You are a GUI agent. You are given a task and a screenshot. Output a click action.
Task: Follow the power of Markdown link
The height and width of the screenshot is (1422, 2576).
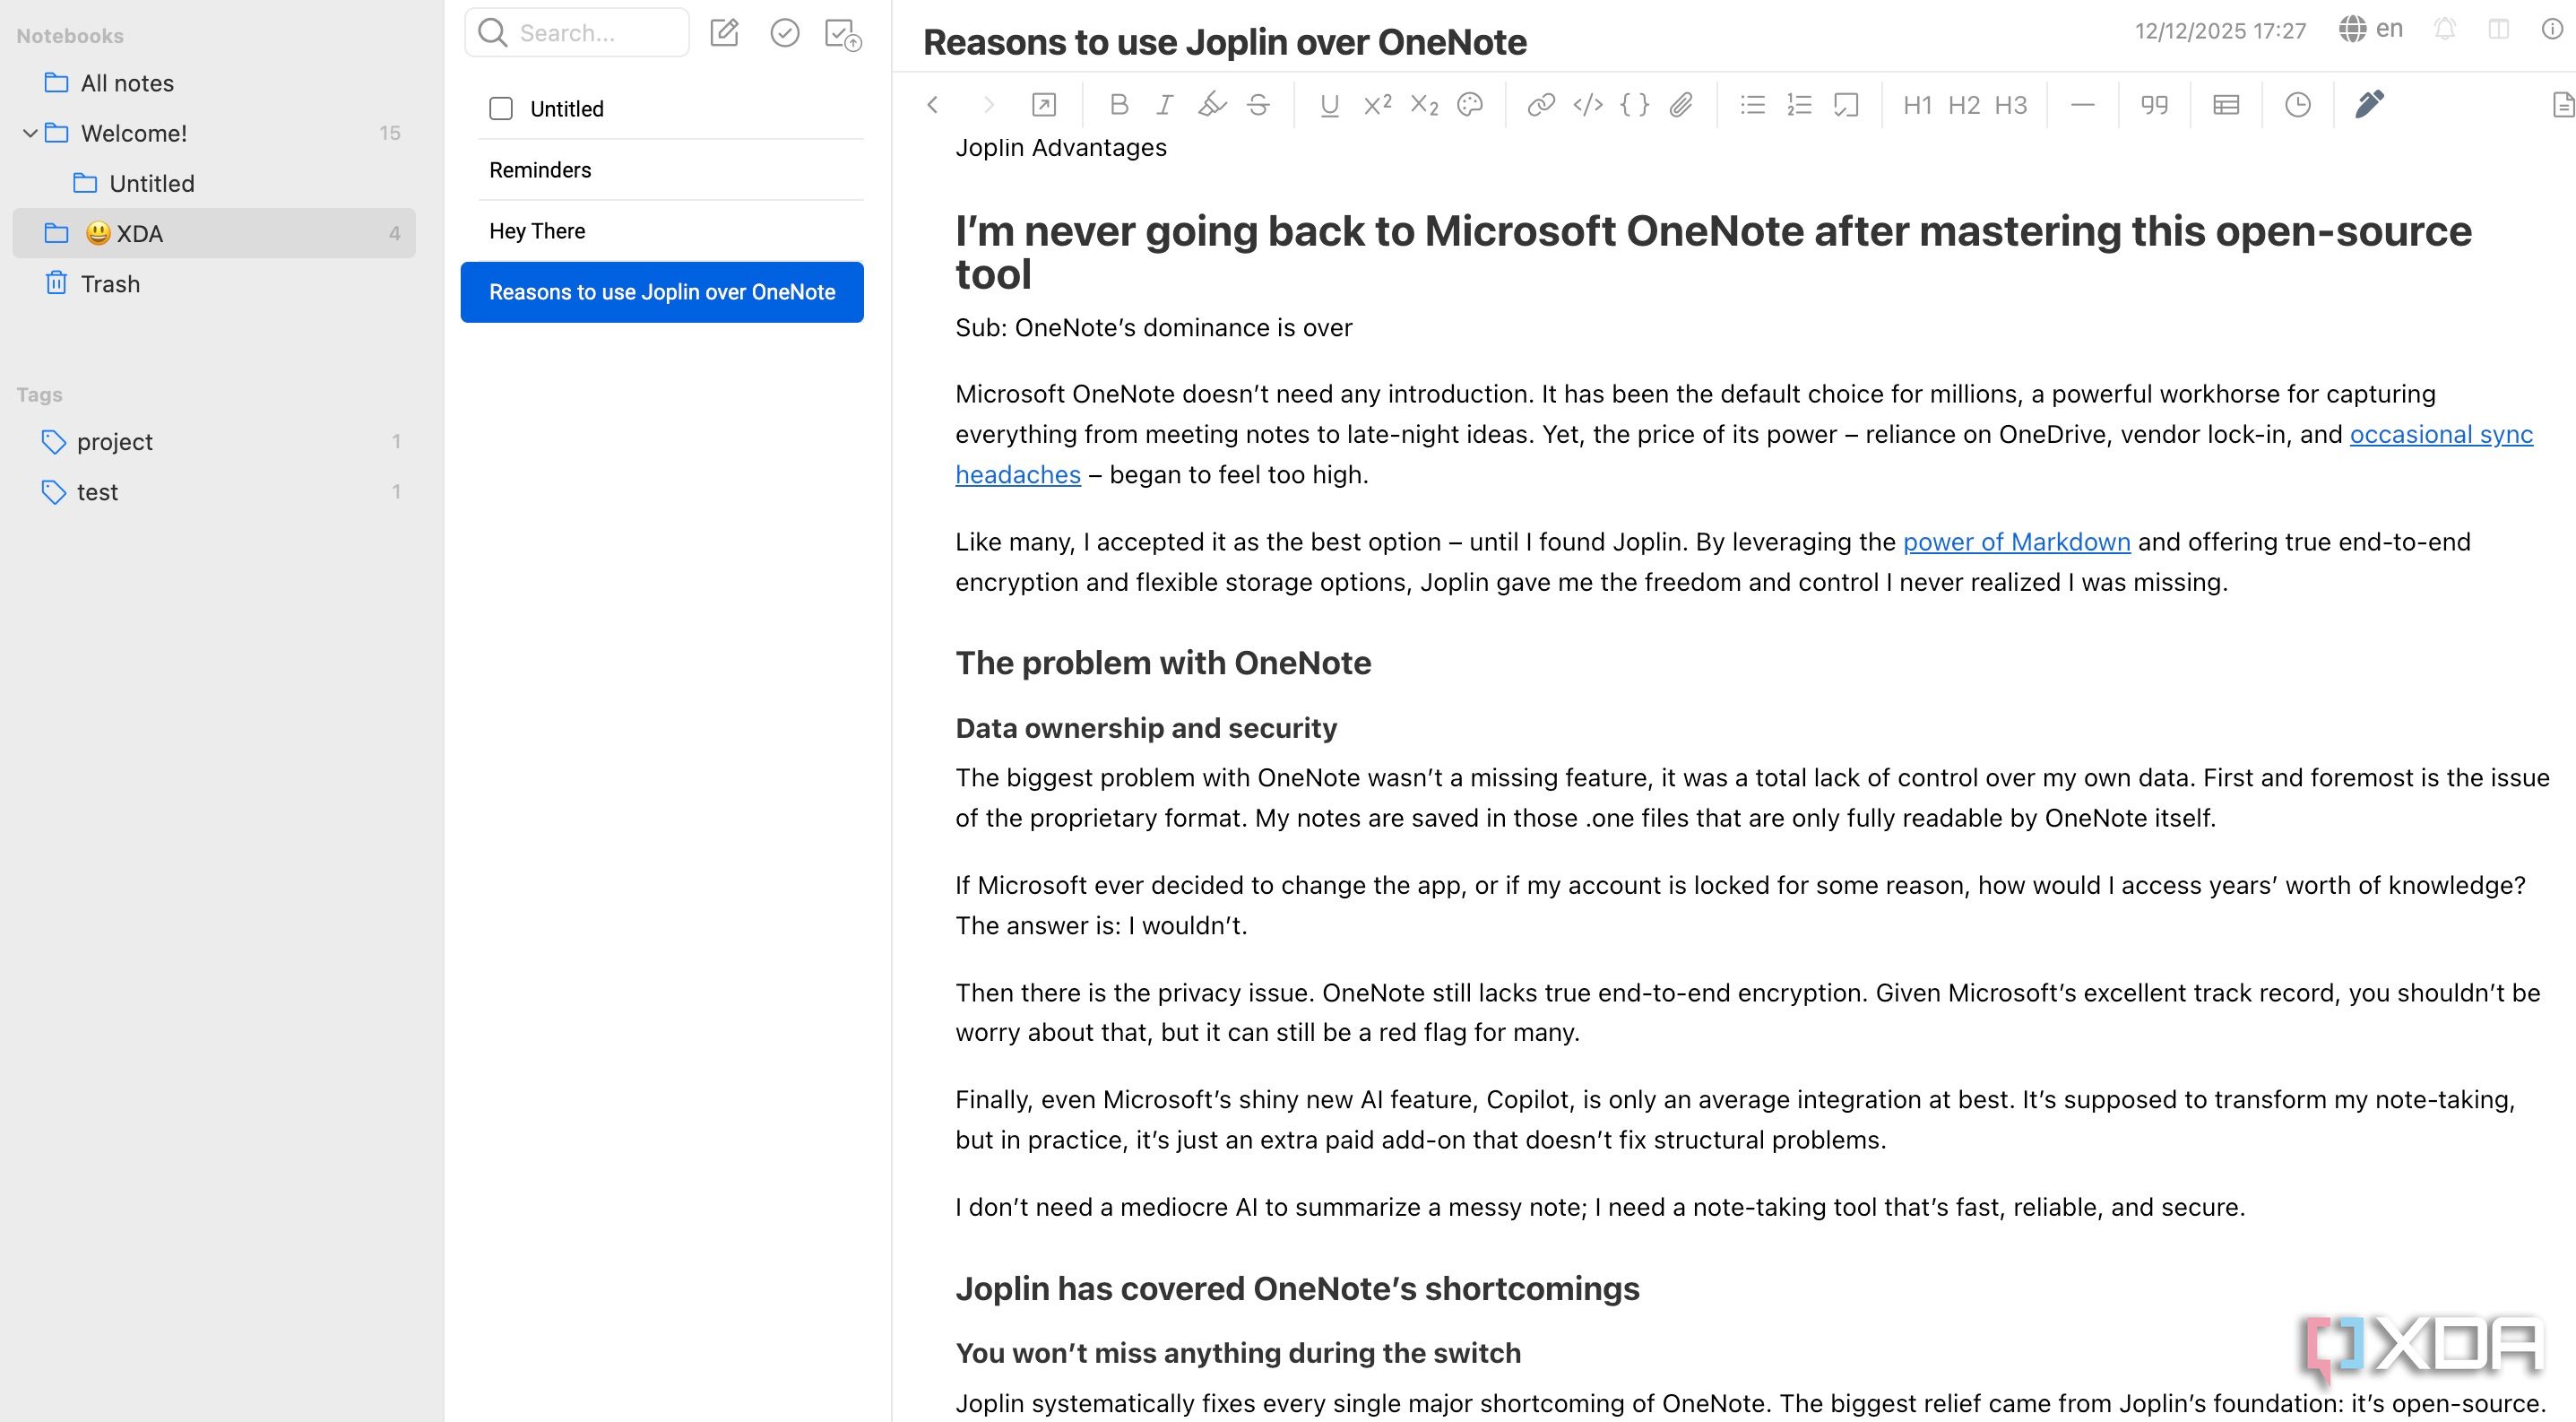[x=2016, y=542]
